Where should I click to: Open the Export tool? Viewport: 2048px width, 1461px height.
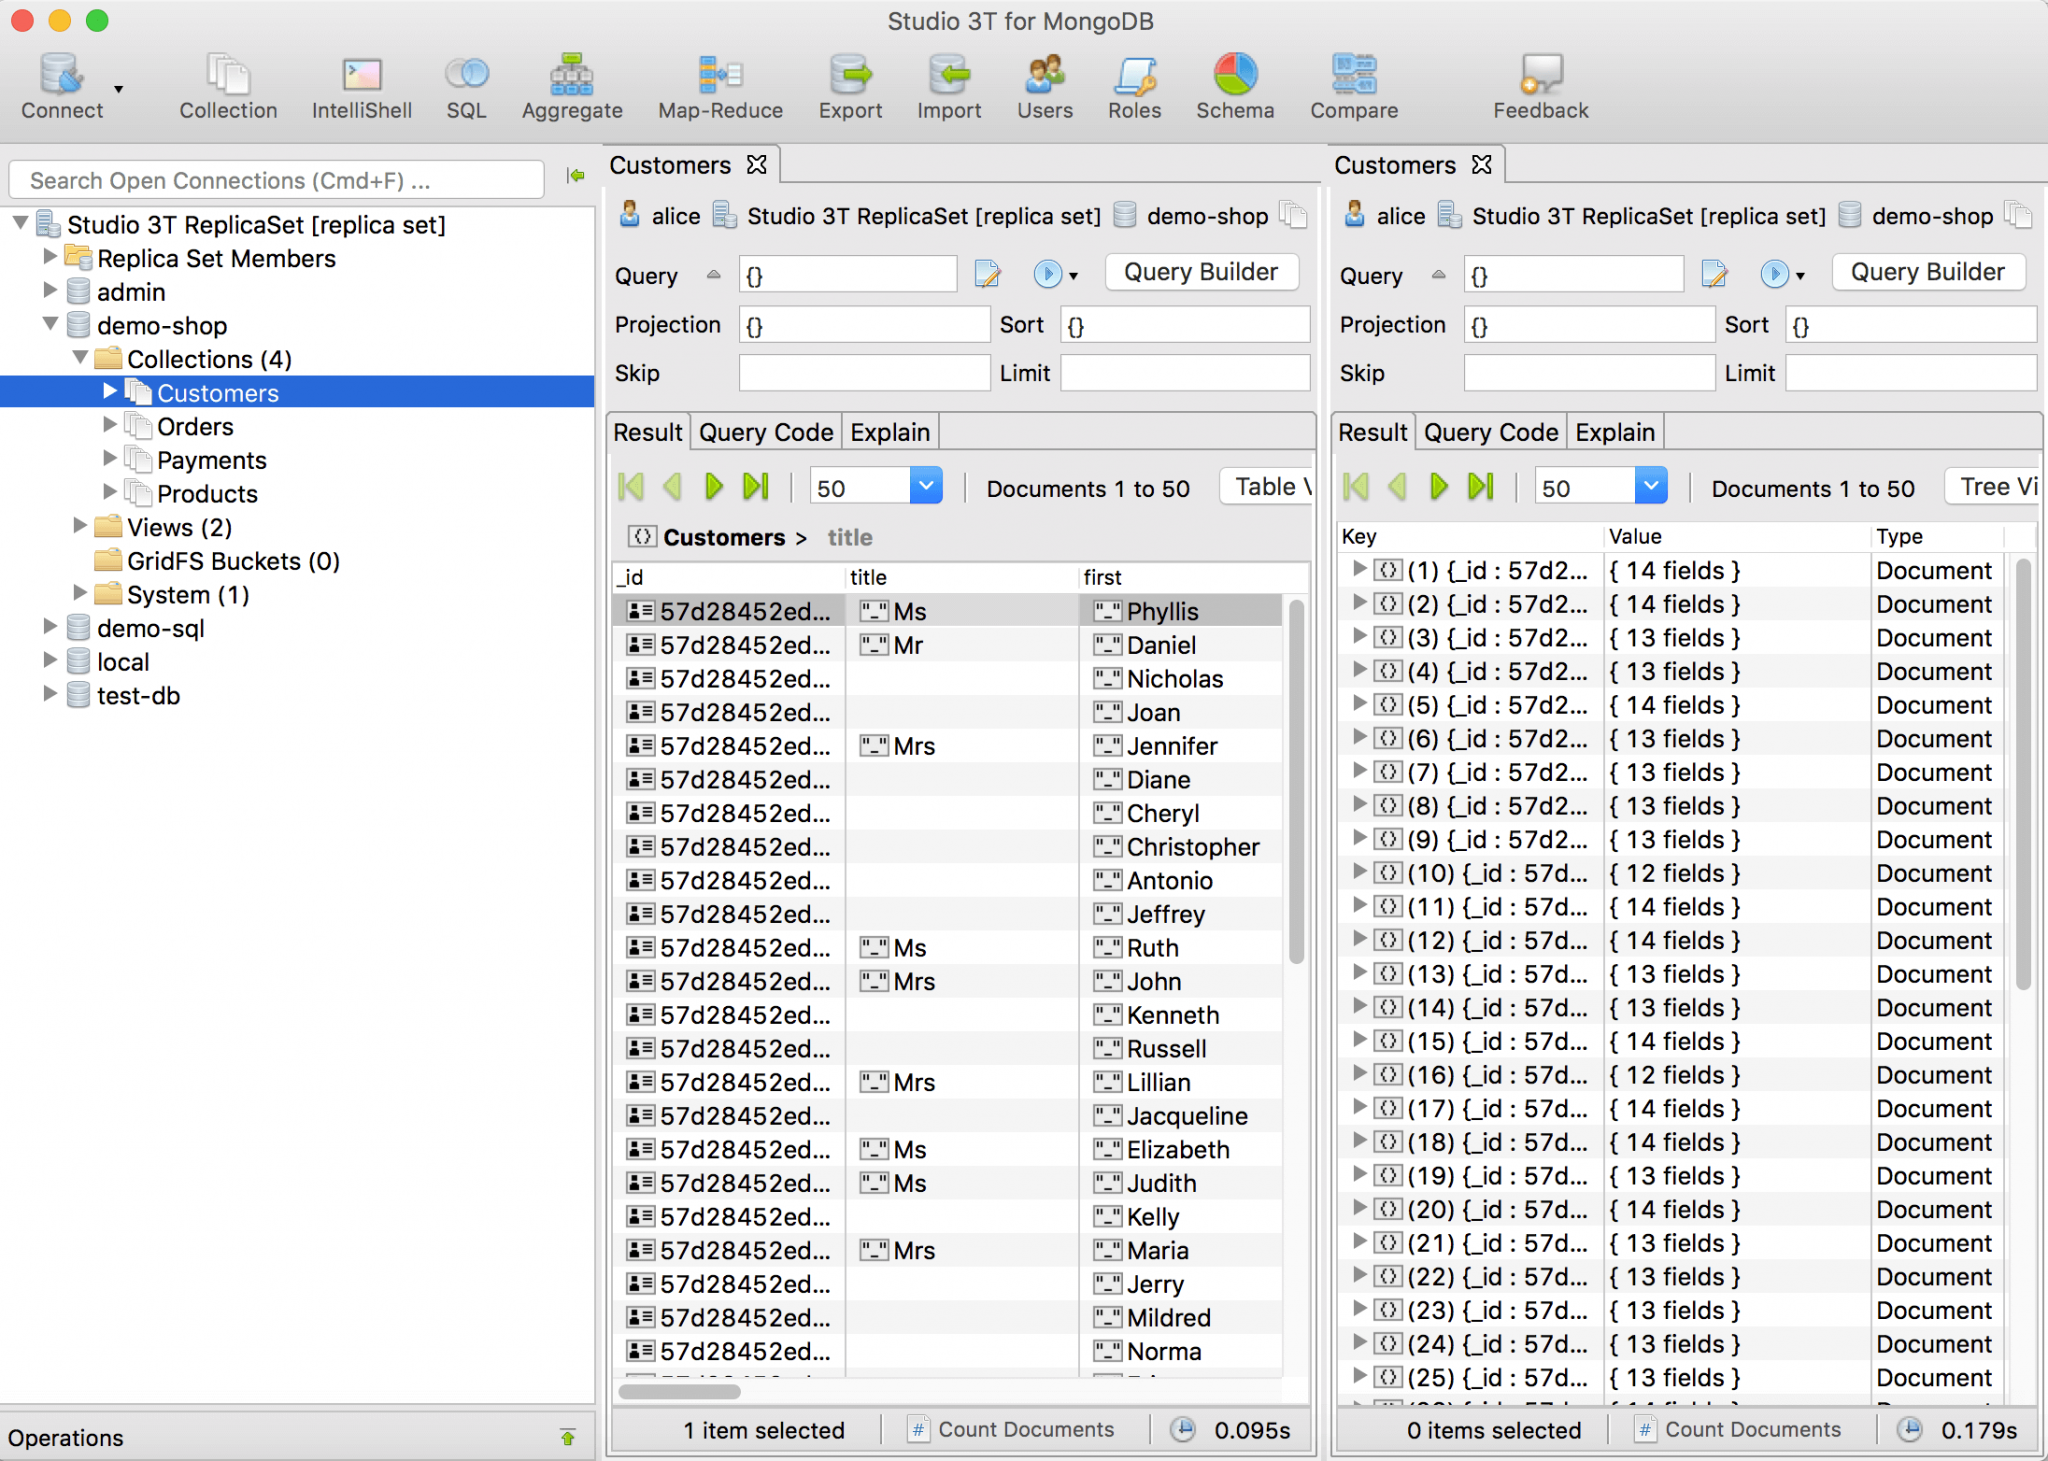click(x=849, y=85)
